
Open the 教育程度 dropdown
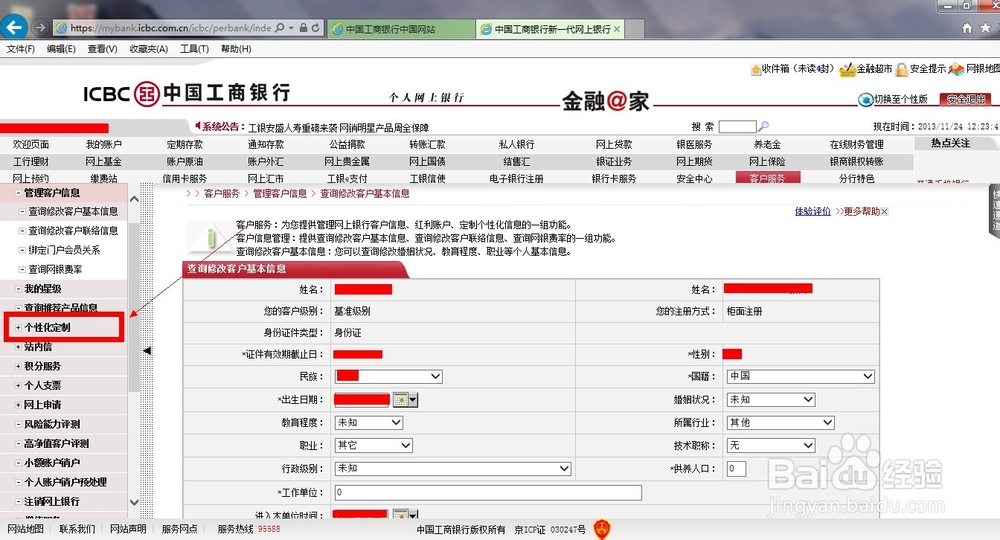[369, 423]
